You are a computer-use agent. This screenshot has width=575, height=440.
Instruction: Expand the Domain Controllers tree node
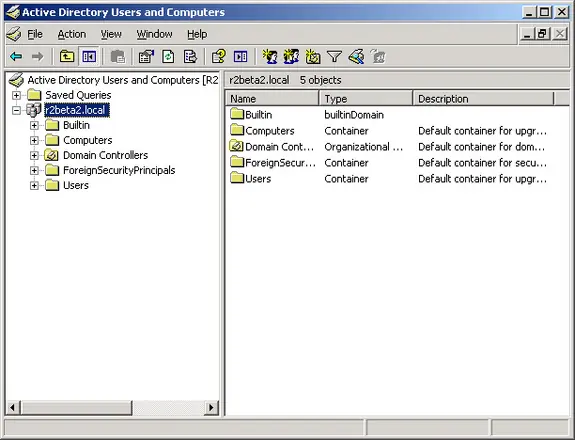pyautogui.click(x=34, y=155)
